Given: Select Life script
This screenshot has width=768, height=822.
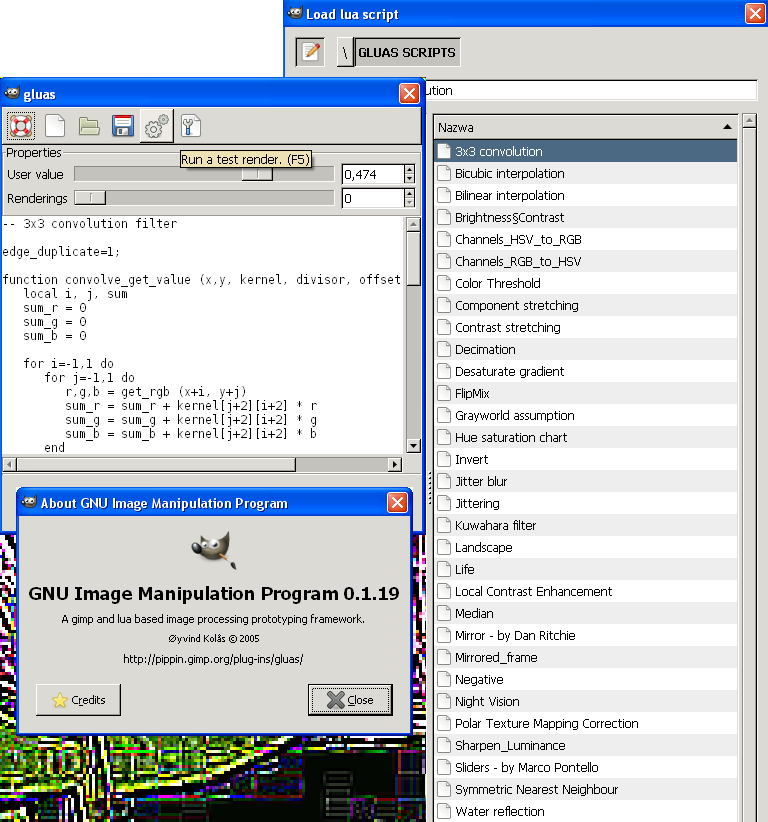Looking at the screenshot, I should pyautogui.click(x=585, y=570).
